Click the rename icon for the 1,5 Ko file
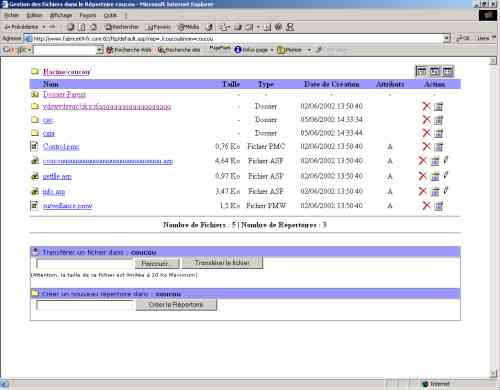Viewport: 500px width, 390px height. tap(438, 206)
